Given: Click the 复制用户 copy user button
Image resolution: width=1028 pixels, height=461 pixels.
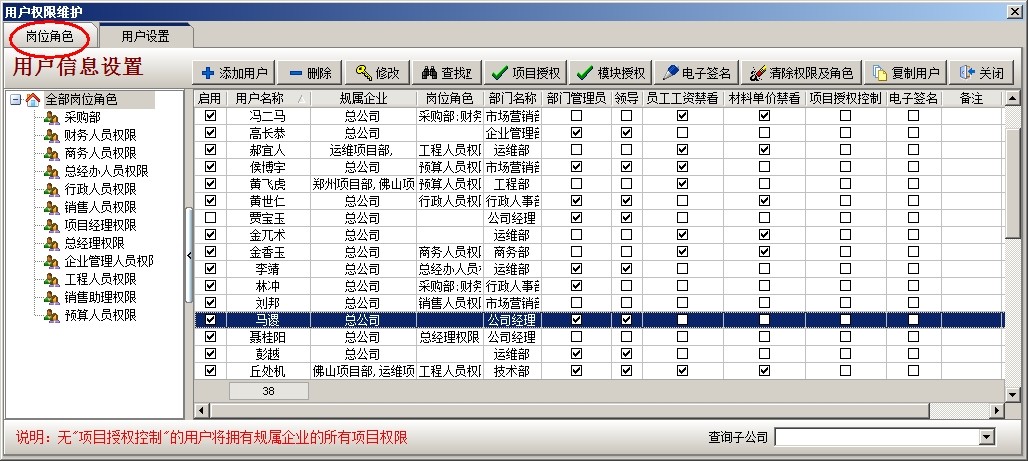Looking at the screenshot, I should click(906, 73).
